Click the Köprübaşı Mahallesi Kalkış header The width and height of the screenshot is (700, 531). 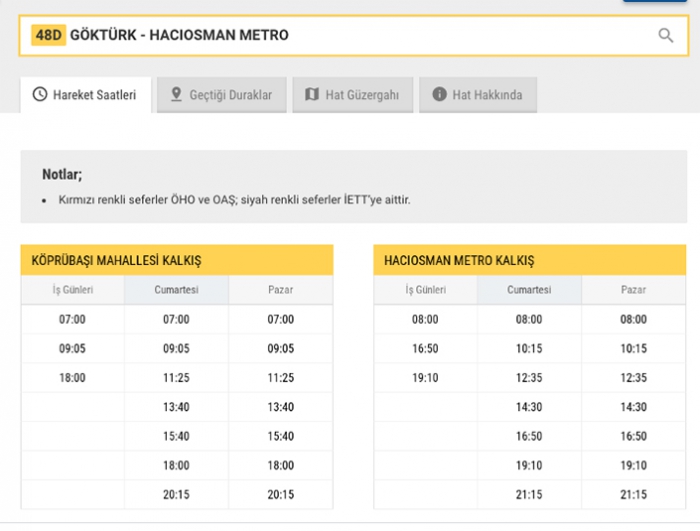(x=177, y=260)
